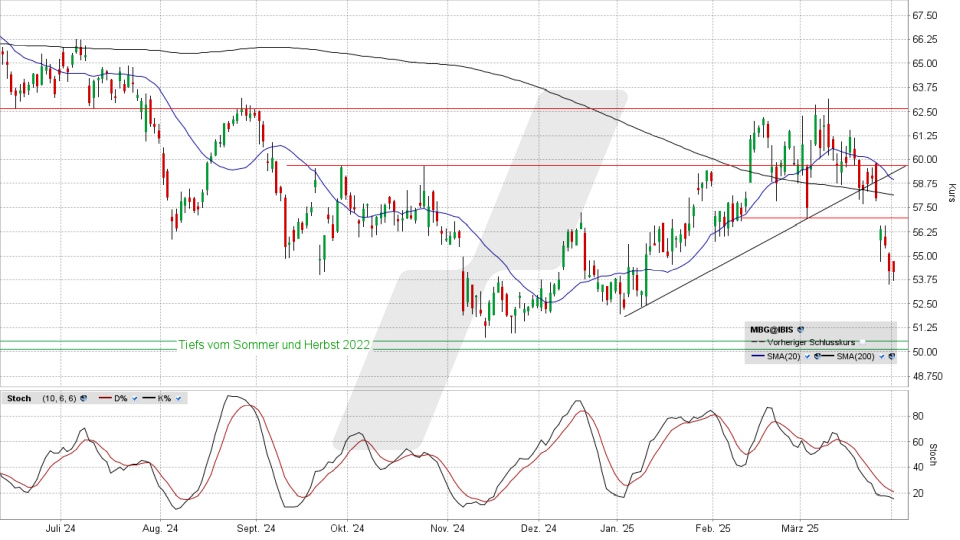The image size is (960, 540).
Task: Open settings icon for SMA(200)
Action: (891, 356)
